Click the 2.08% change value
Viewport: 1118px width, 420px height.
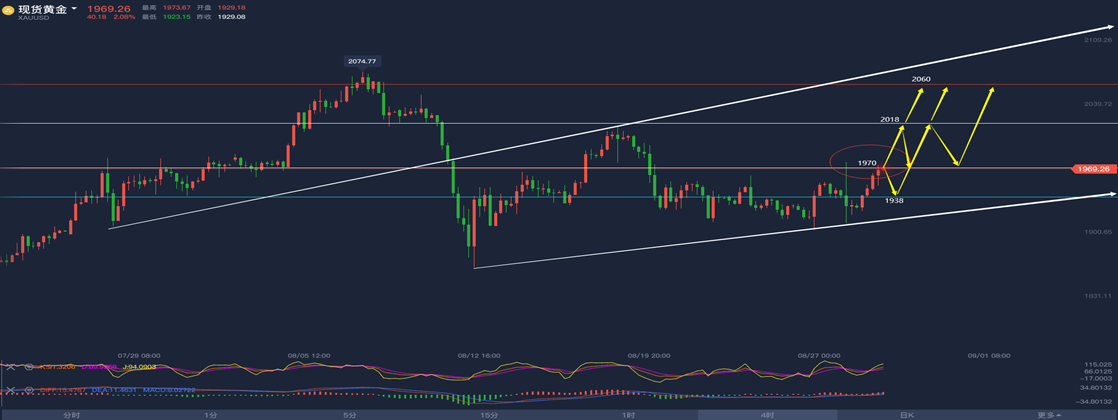[x=124, y=17]
